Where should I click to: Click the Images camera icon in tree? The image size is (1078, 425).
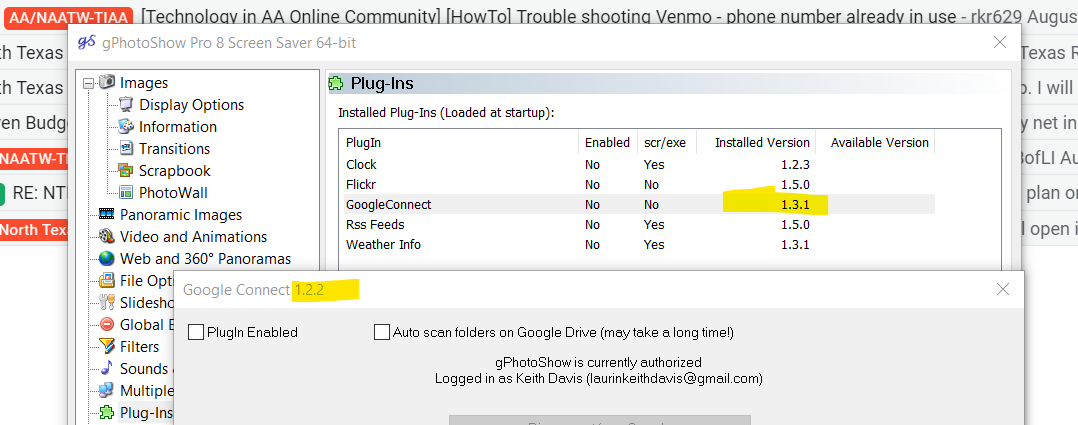pos(107,83)
